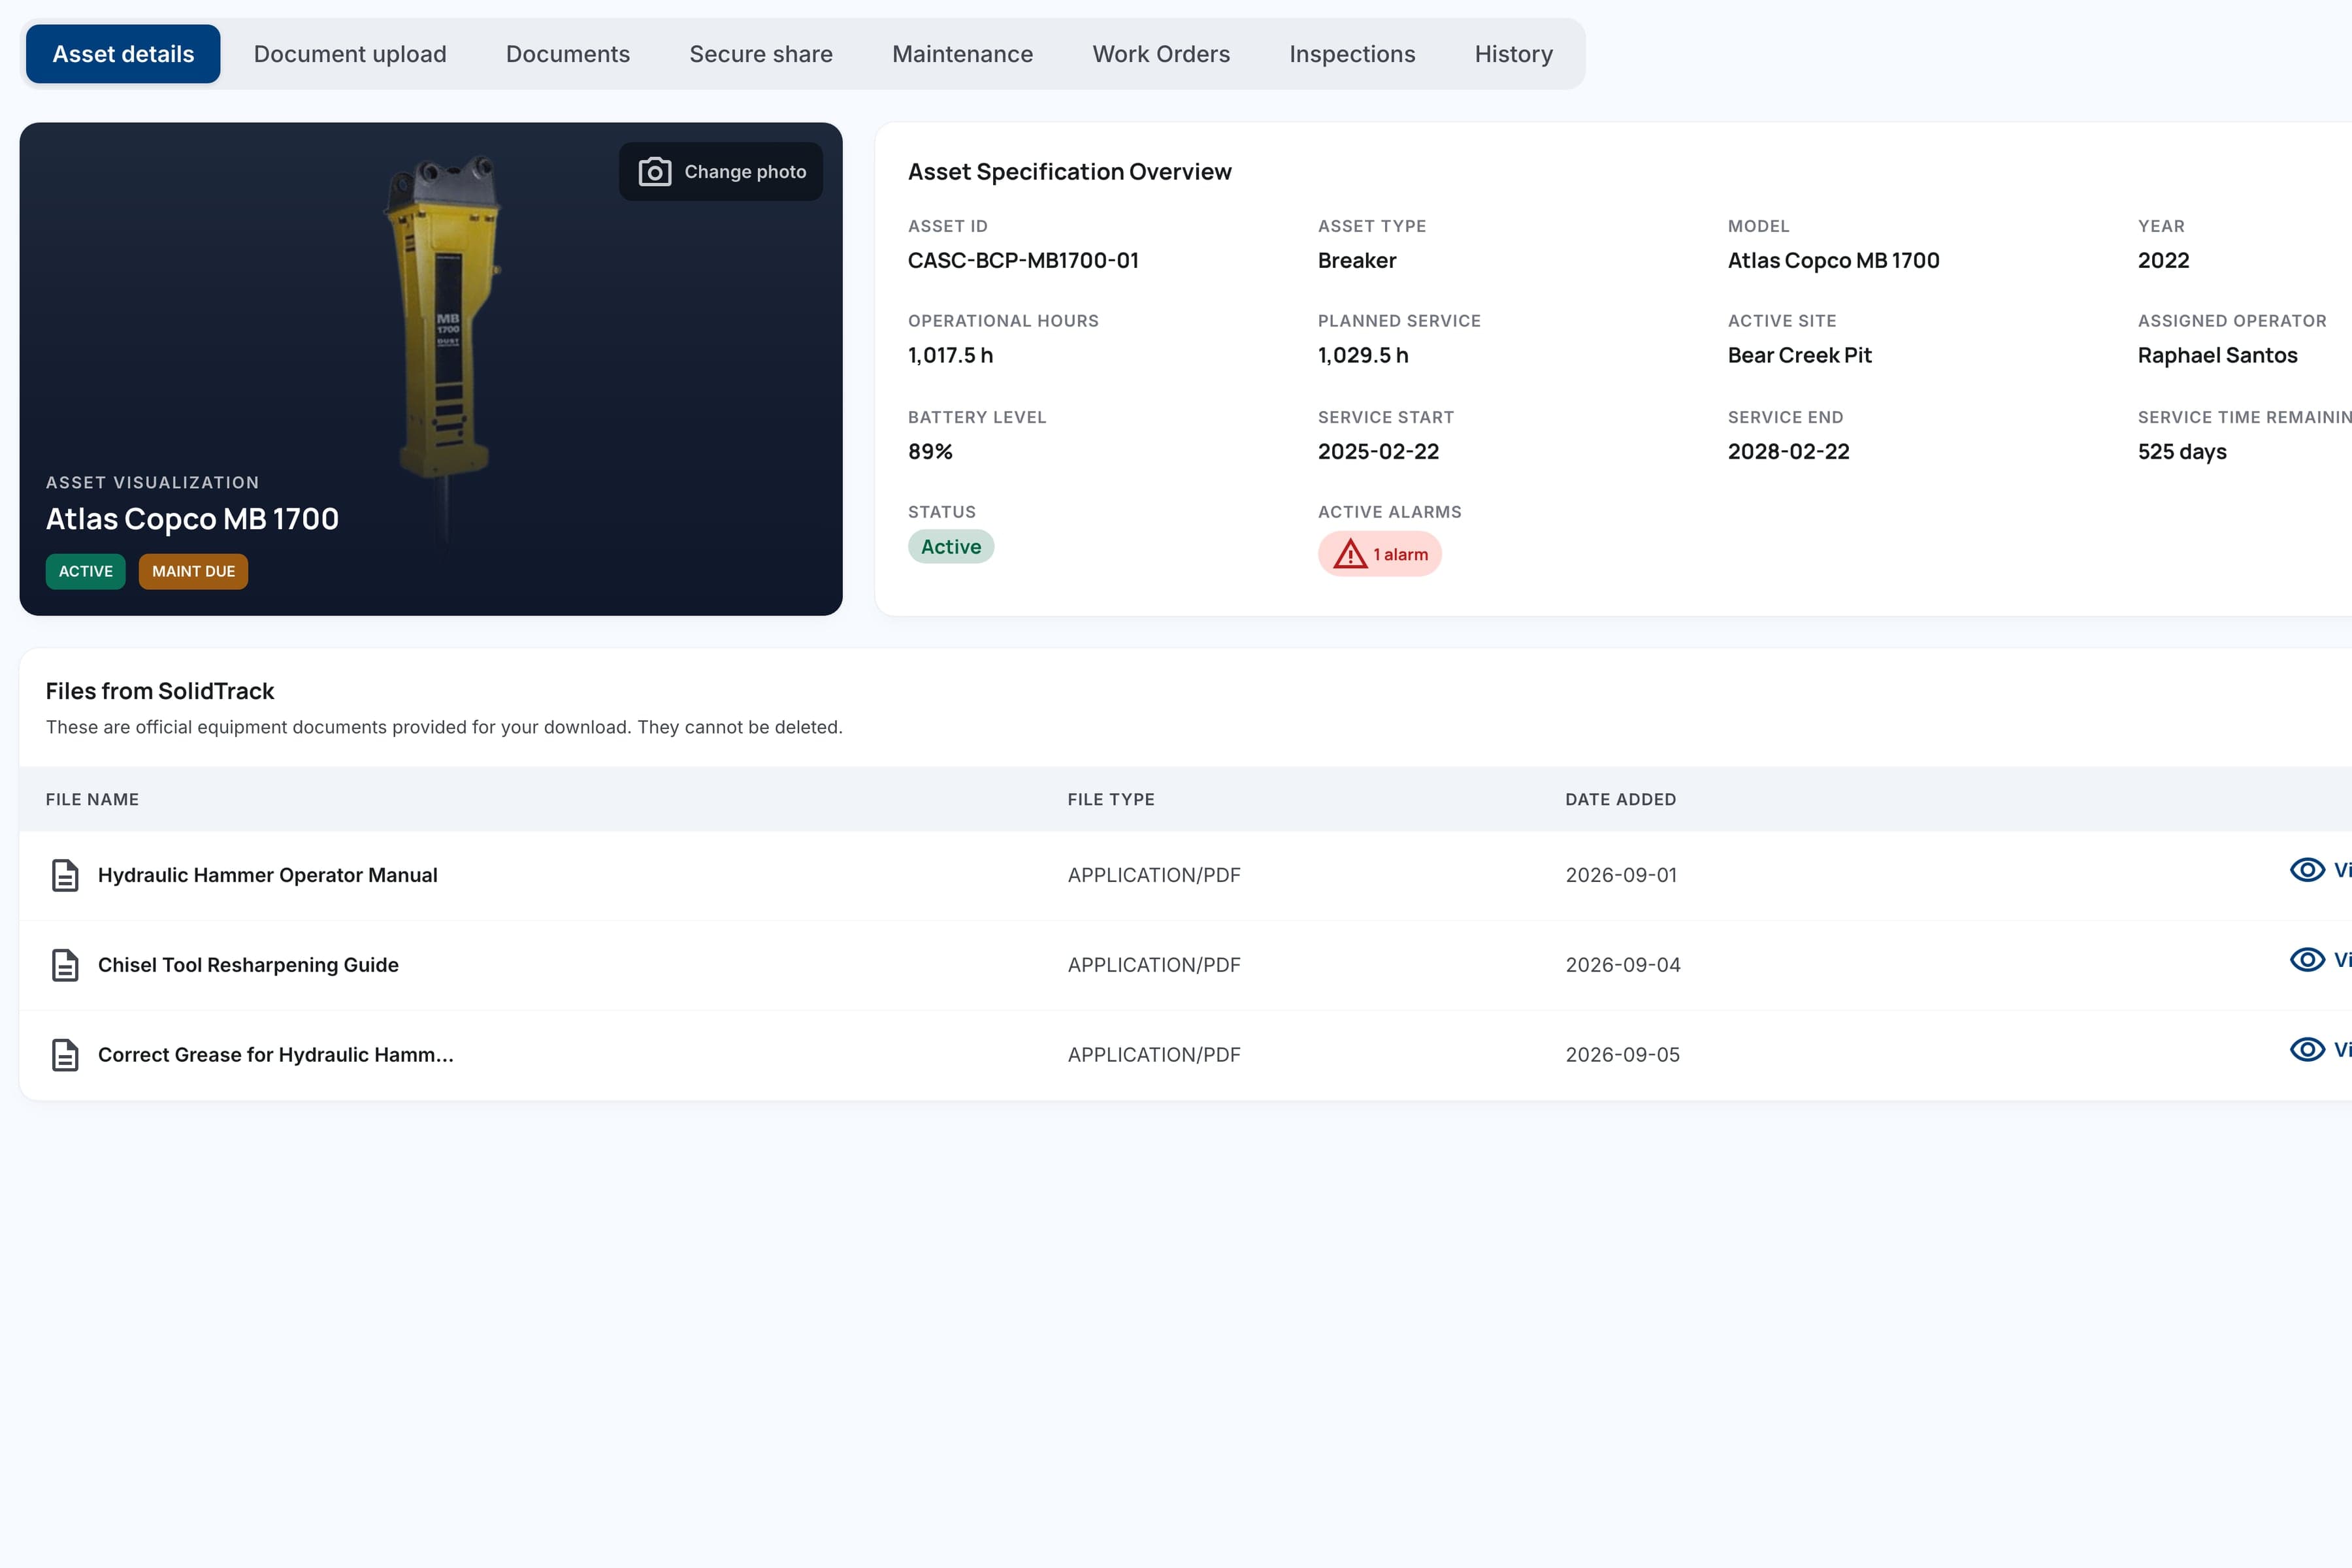Switch to the Asset details tab
This screenshot has height=1568, width=2352.
123,54
